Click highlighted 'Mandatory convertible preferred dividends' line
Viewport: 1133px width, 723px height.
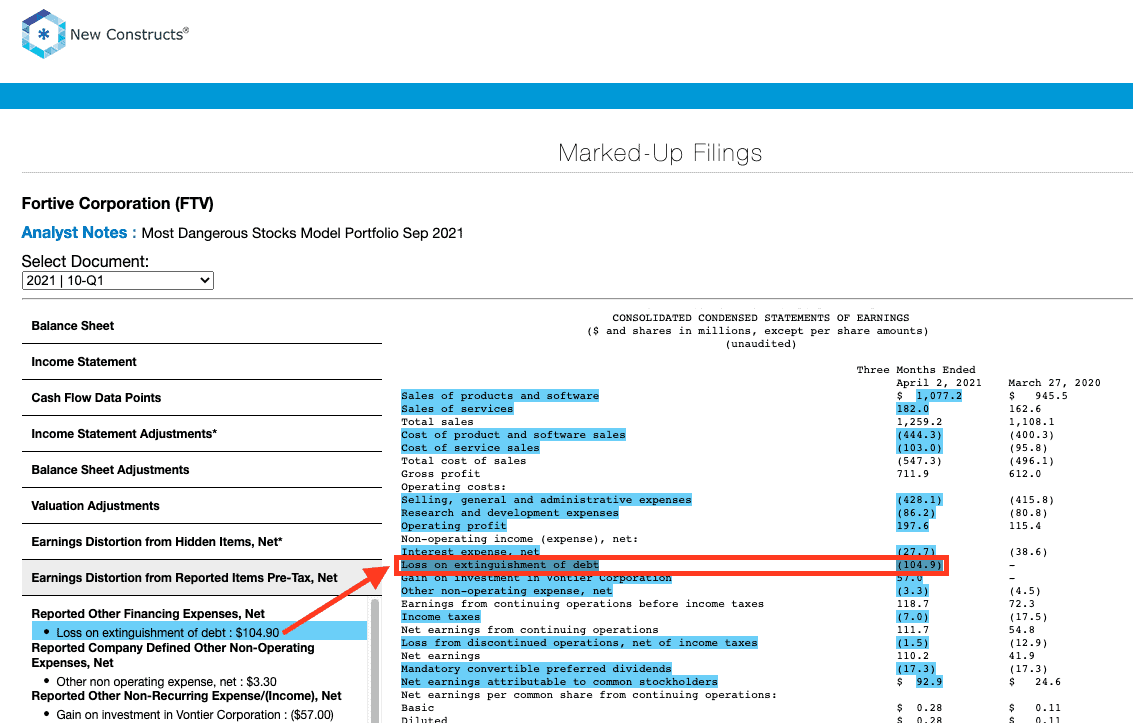pyautogui.click(x=536, y=669)
